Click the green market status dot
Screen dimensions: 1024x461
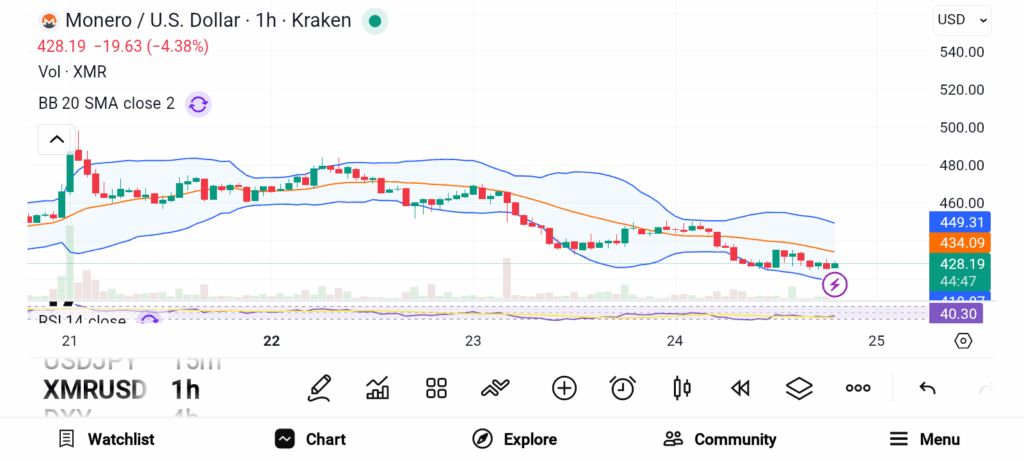pos(374,20)
